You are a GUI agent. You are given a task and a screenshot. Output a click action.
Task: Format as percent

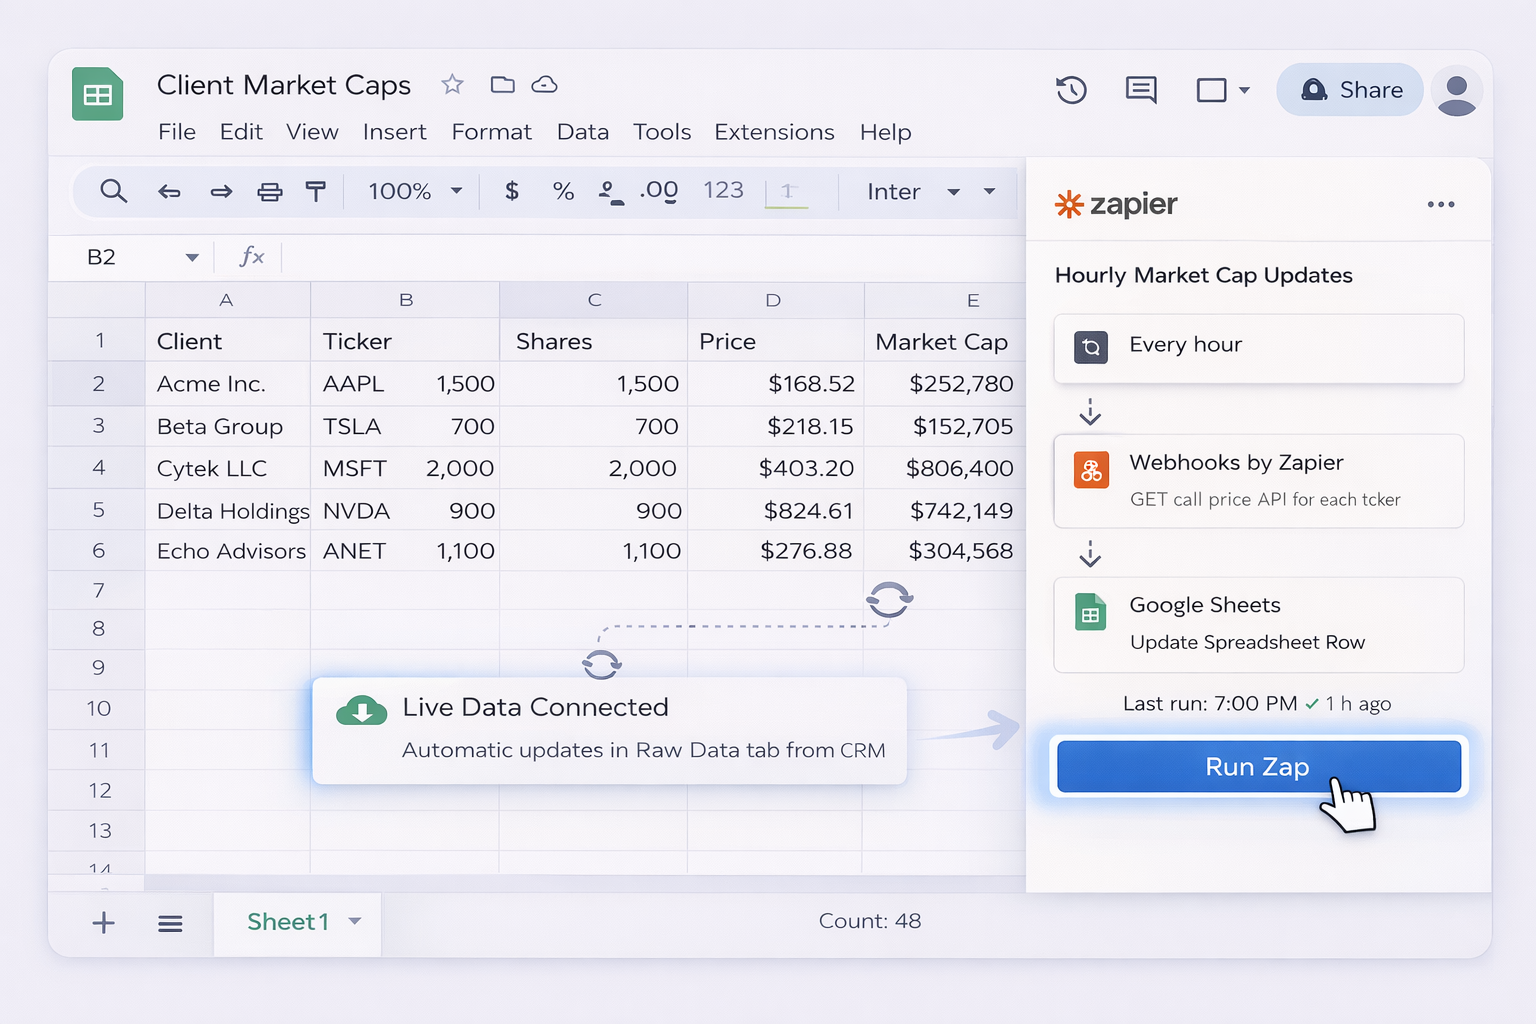click(x=563, y=191)
